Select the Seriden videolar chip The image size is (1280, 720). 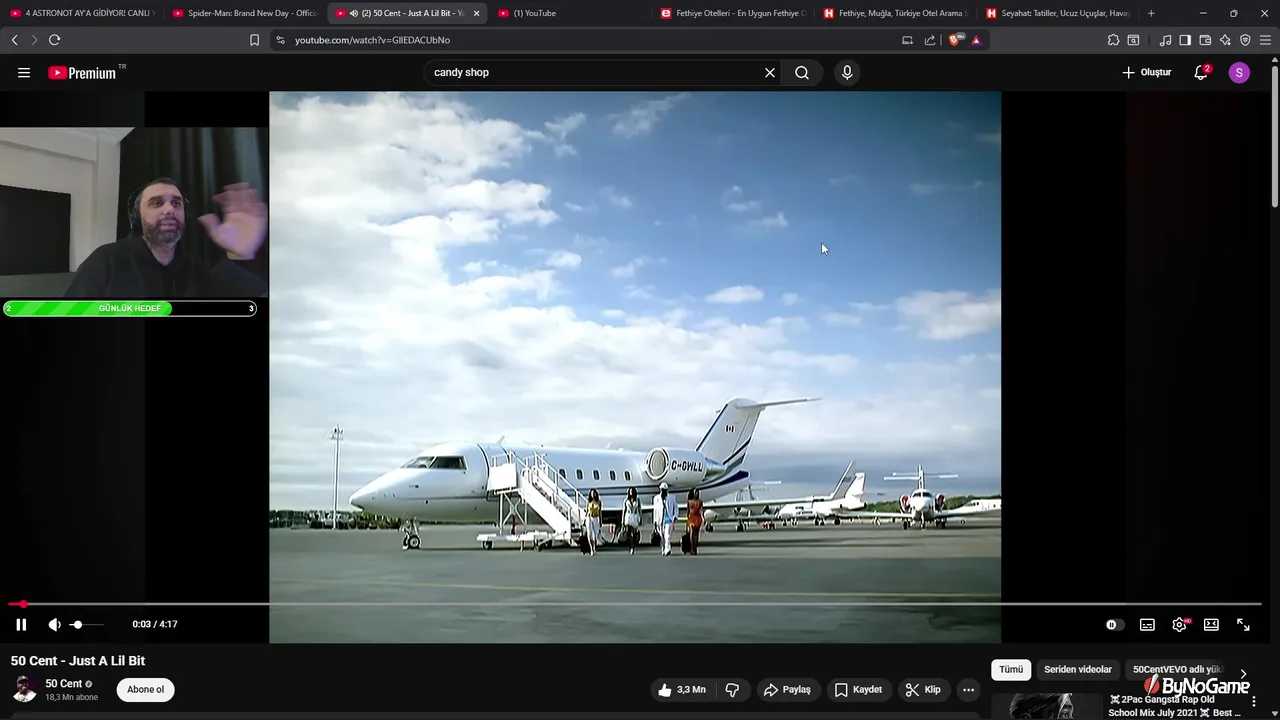(x=1078, y=669)
